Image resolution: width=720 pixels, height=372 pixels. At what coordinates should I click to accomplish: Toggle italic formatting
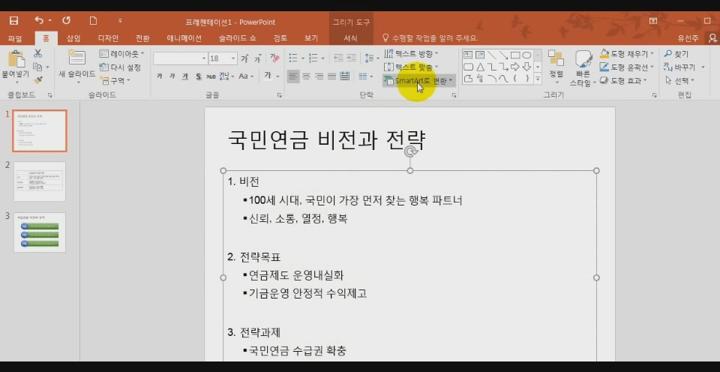(x=172, y=76)
